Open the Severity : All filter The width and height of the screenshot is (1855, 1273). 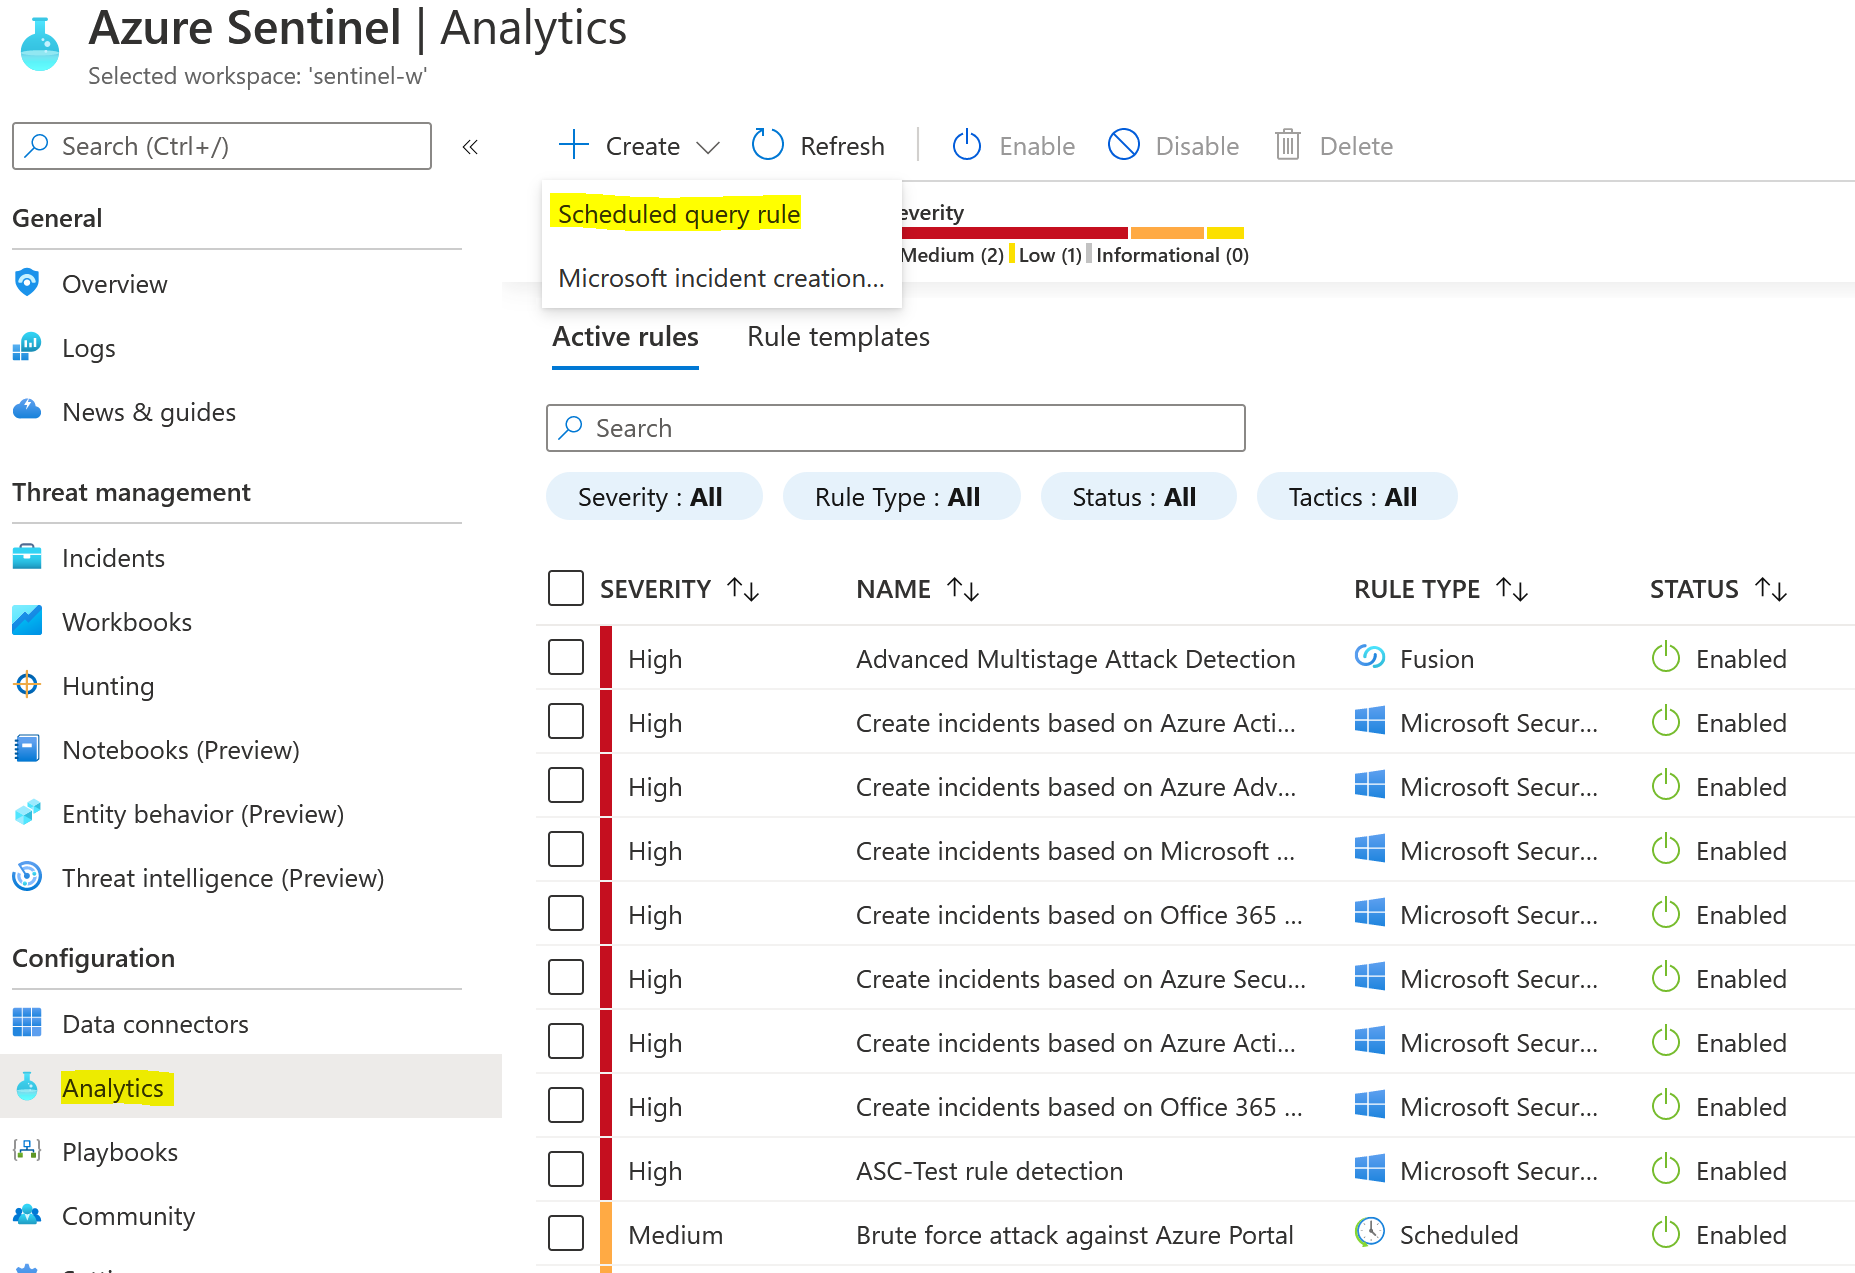click(654, 496)
